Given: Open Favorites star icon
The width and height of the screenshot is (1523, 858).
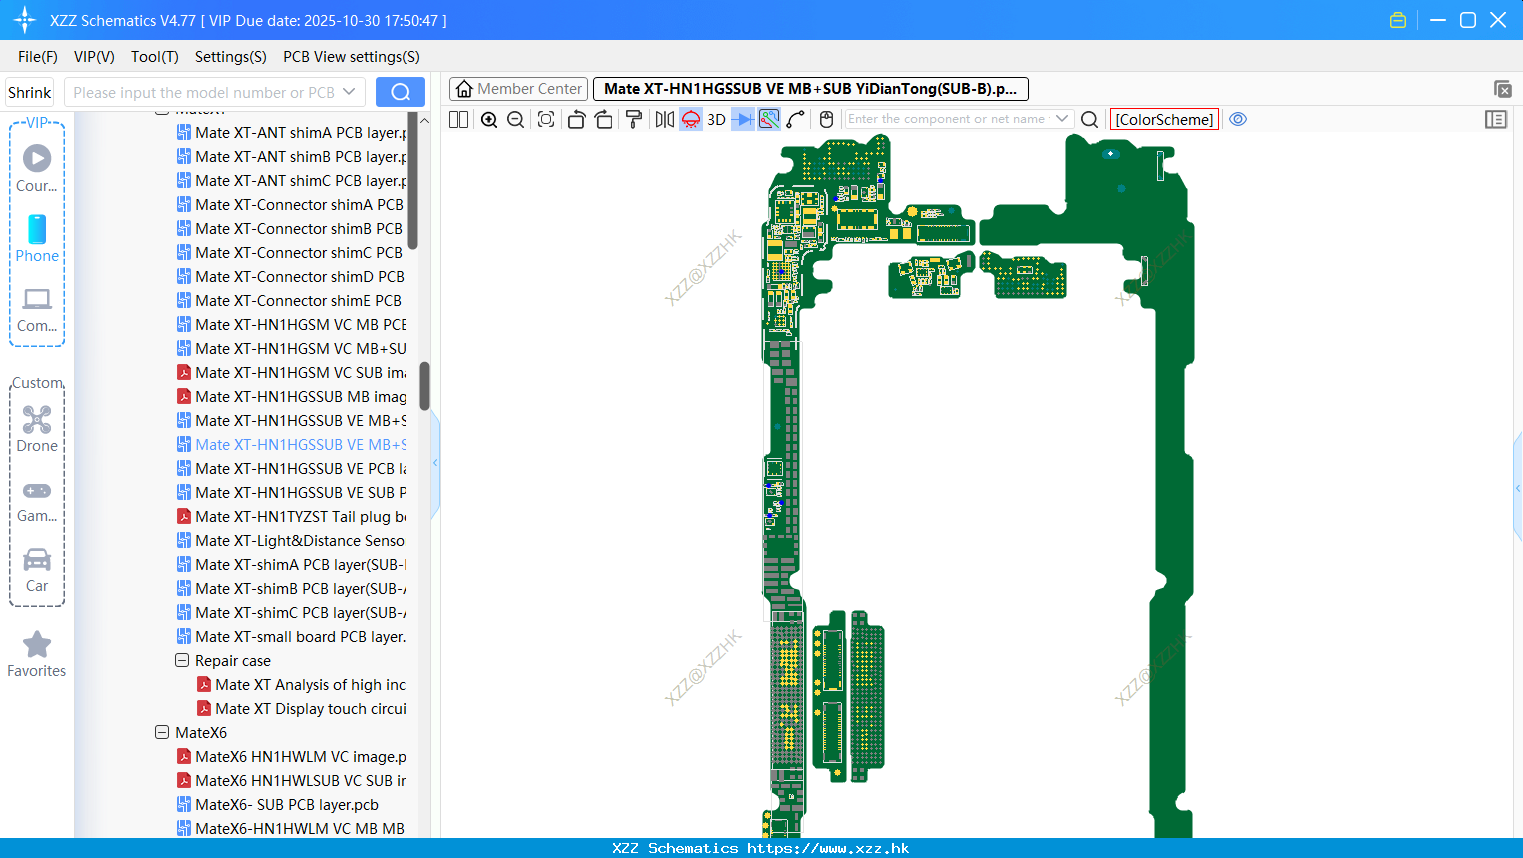Looking at the screenshot, I should (x=37, y=654).
